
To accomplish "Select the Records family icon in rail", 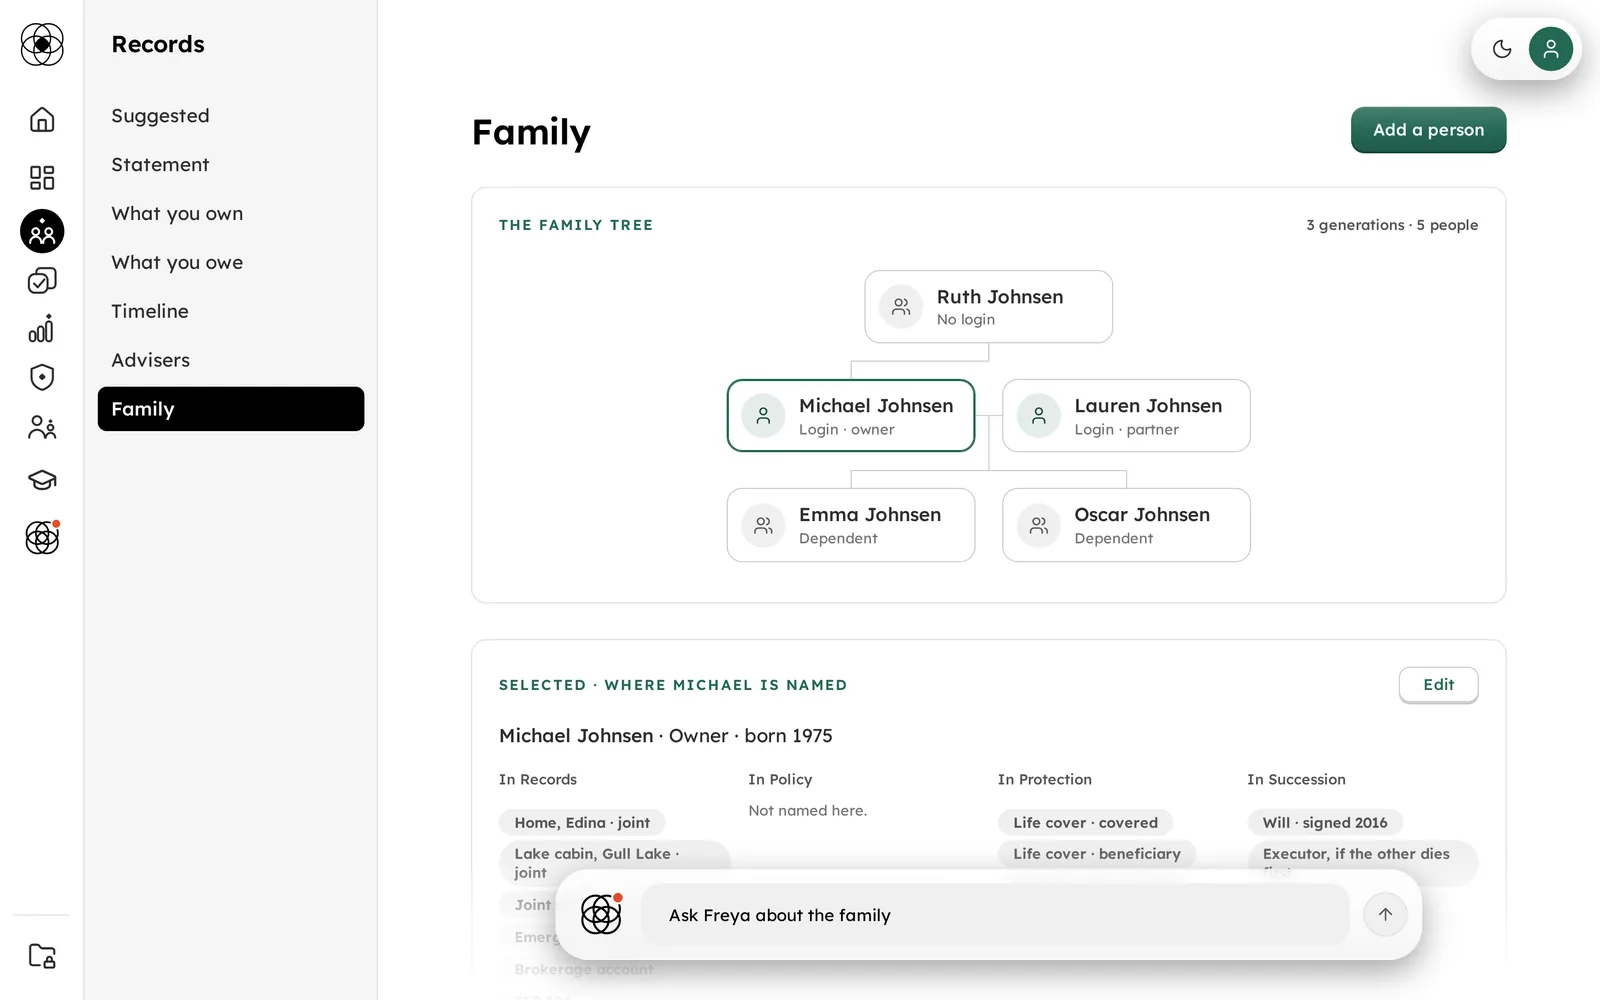I will 42,231.
